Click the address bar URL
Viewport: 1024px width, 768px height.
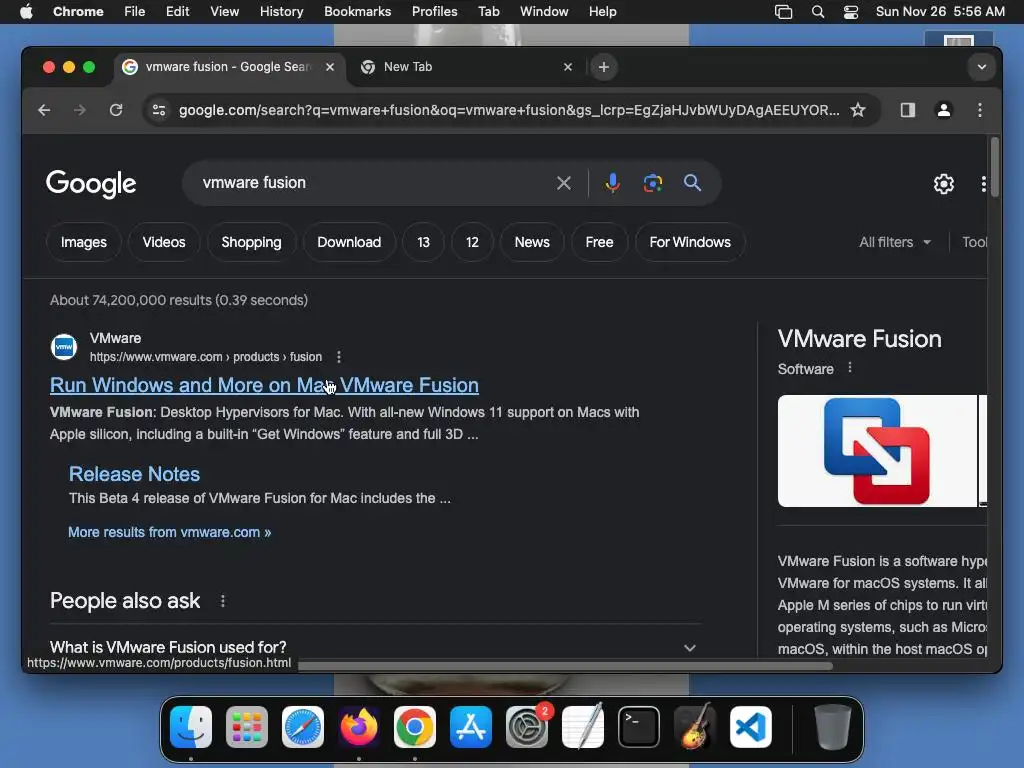pyautogui.click(x=509, y=110)
